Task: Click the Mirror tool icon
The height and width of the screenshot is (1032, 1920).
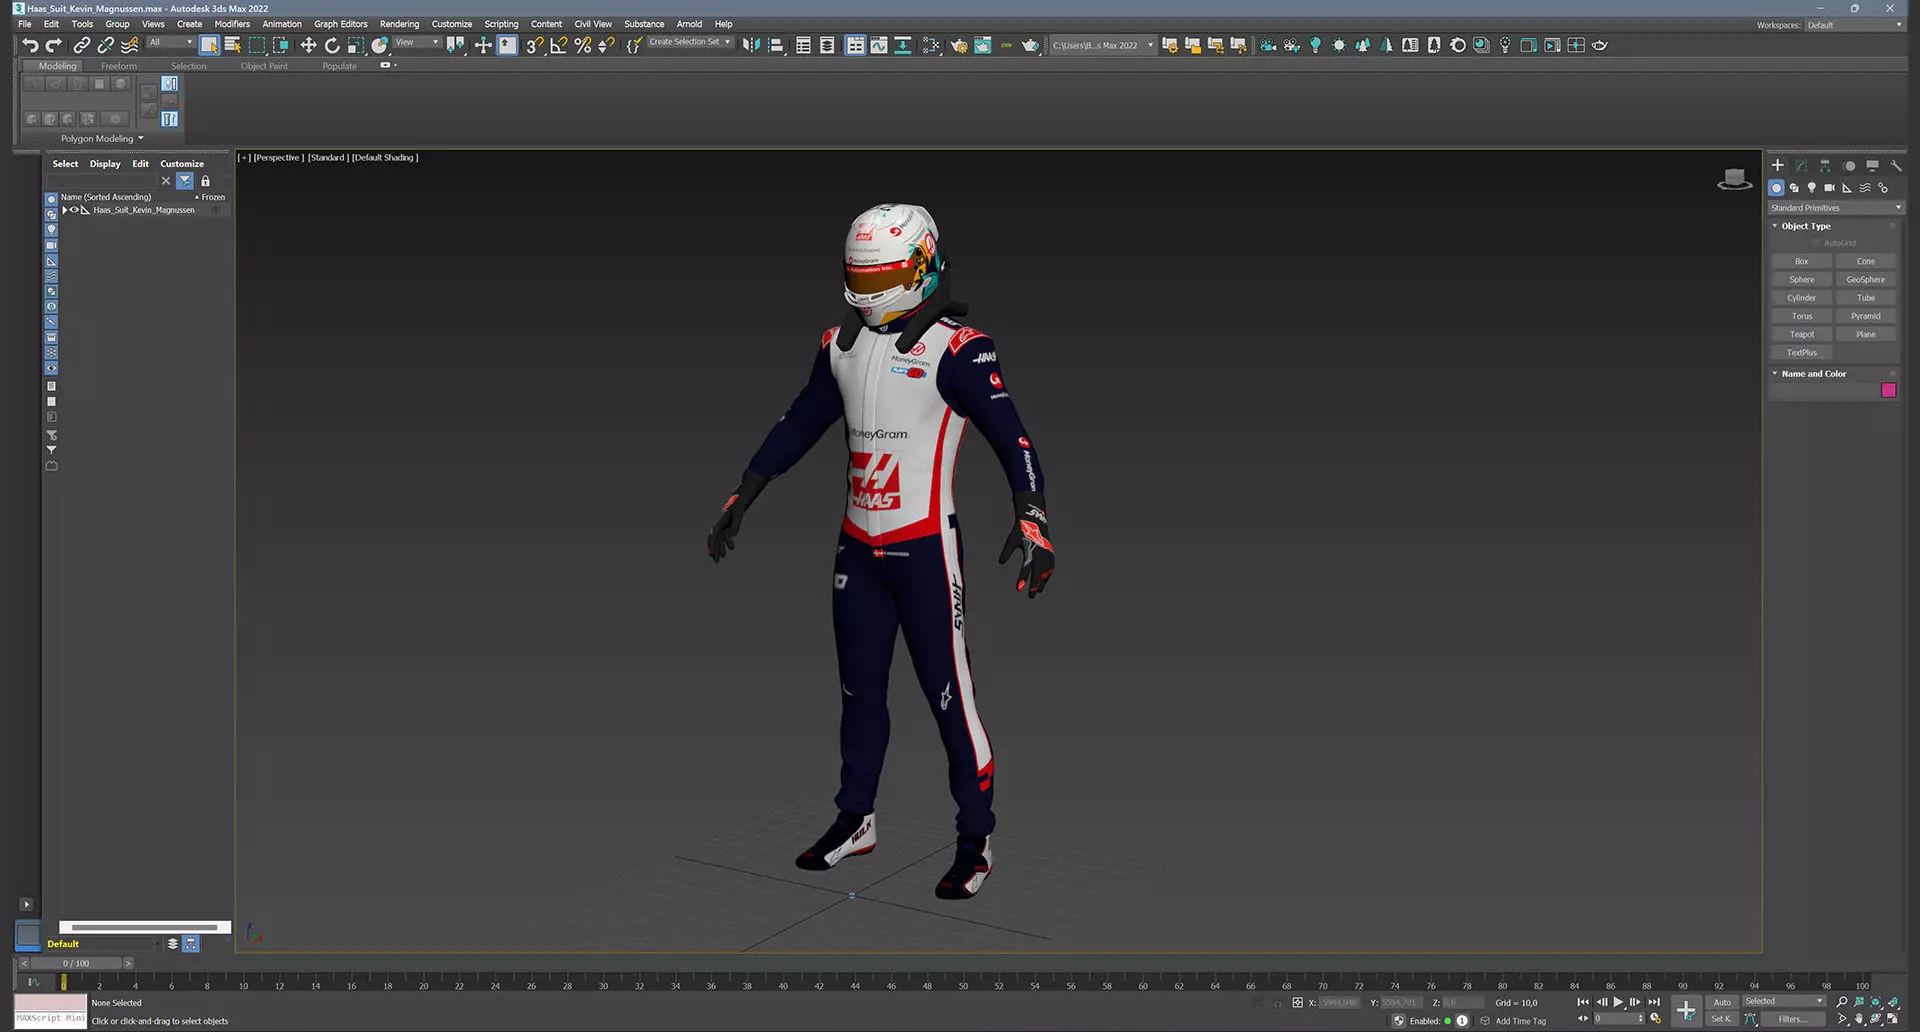Action: (751, 45)
